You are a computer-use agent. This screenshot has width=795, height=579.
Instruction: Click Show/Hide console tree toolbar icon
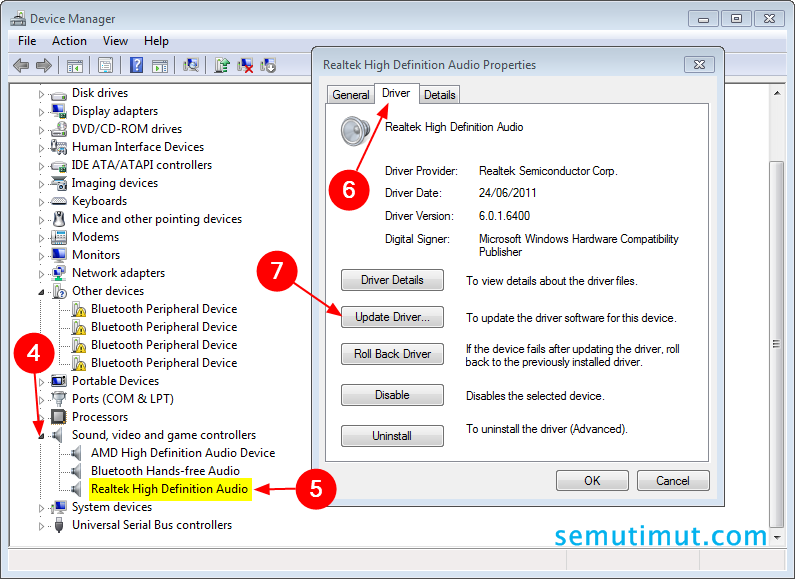click(x=75, y=65)
